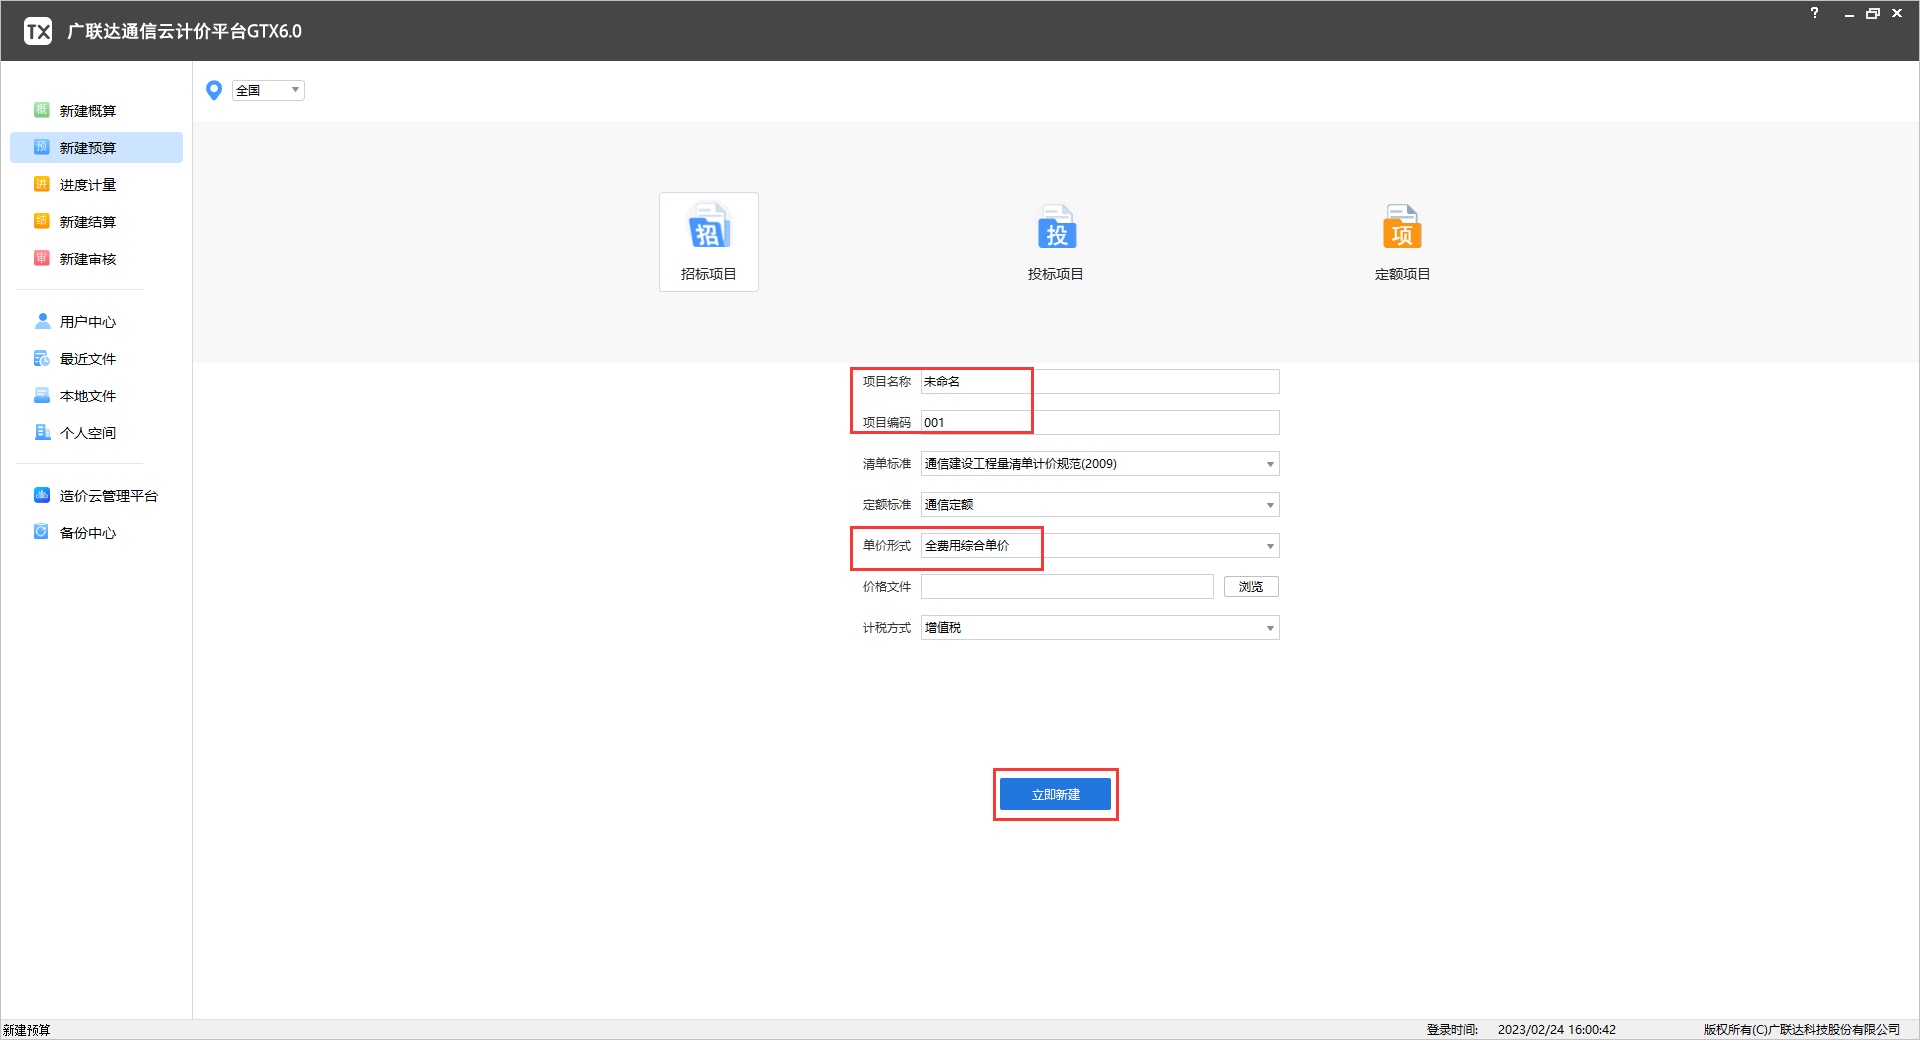1920x1040 pixels.
Task: Switch to 新建概算 in the sidebar
Action: coord(87,111)
